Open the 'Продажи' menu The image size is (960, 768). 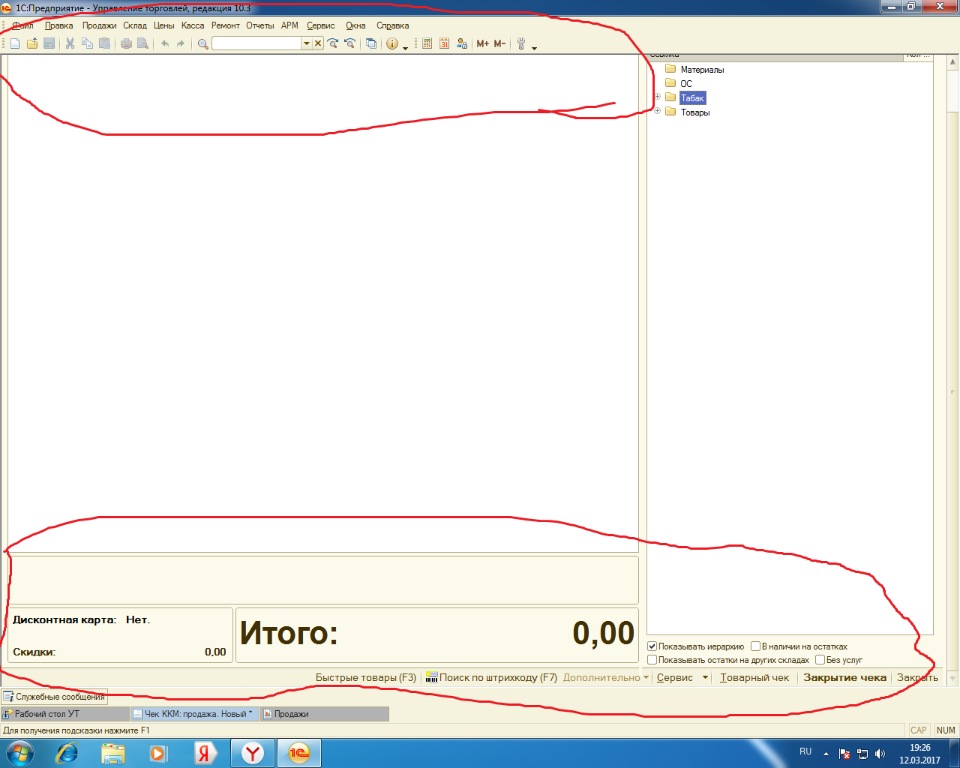(98, 25)
